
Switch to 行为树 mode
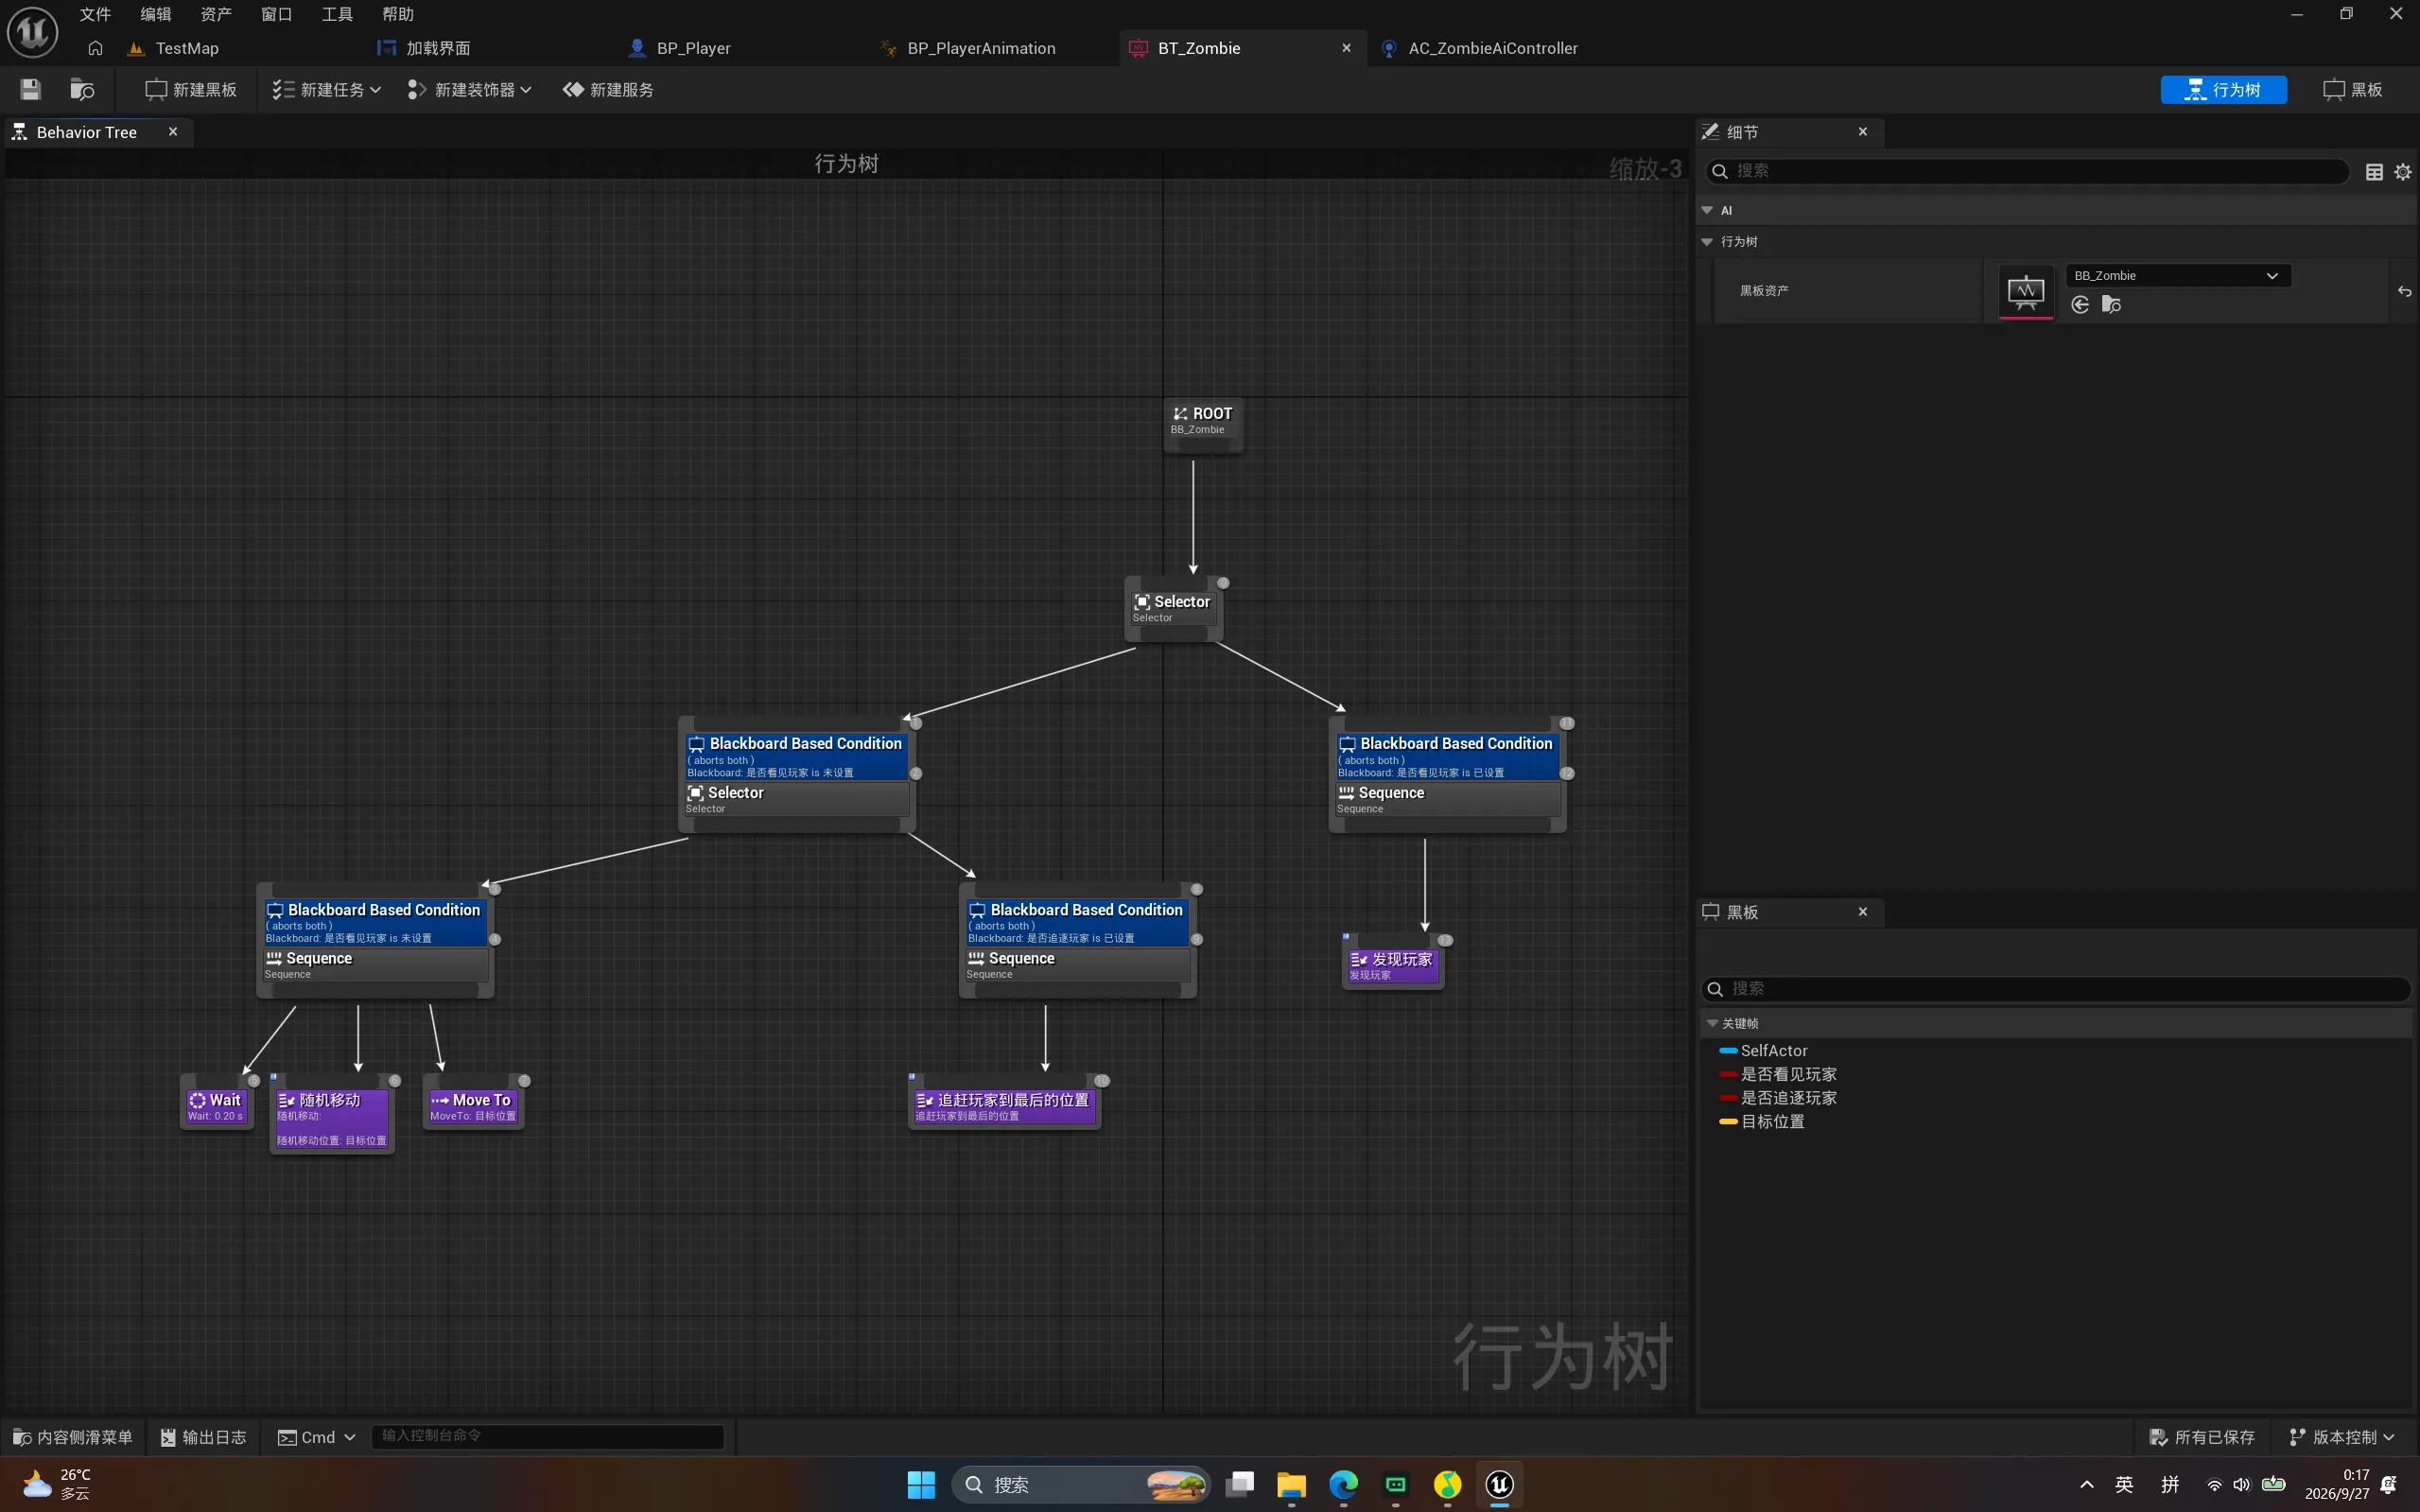[x=2223, y=90]
